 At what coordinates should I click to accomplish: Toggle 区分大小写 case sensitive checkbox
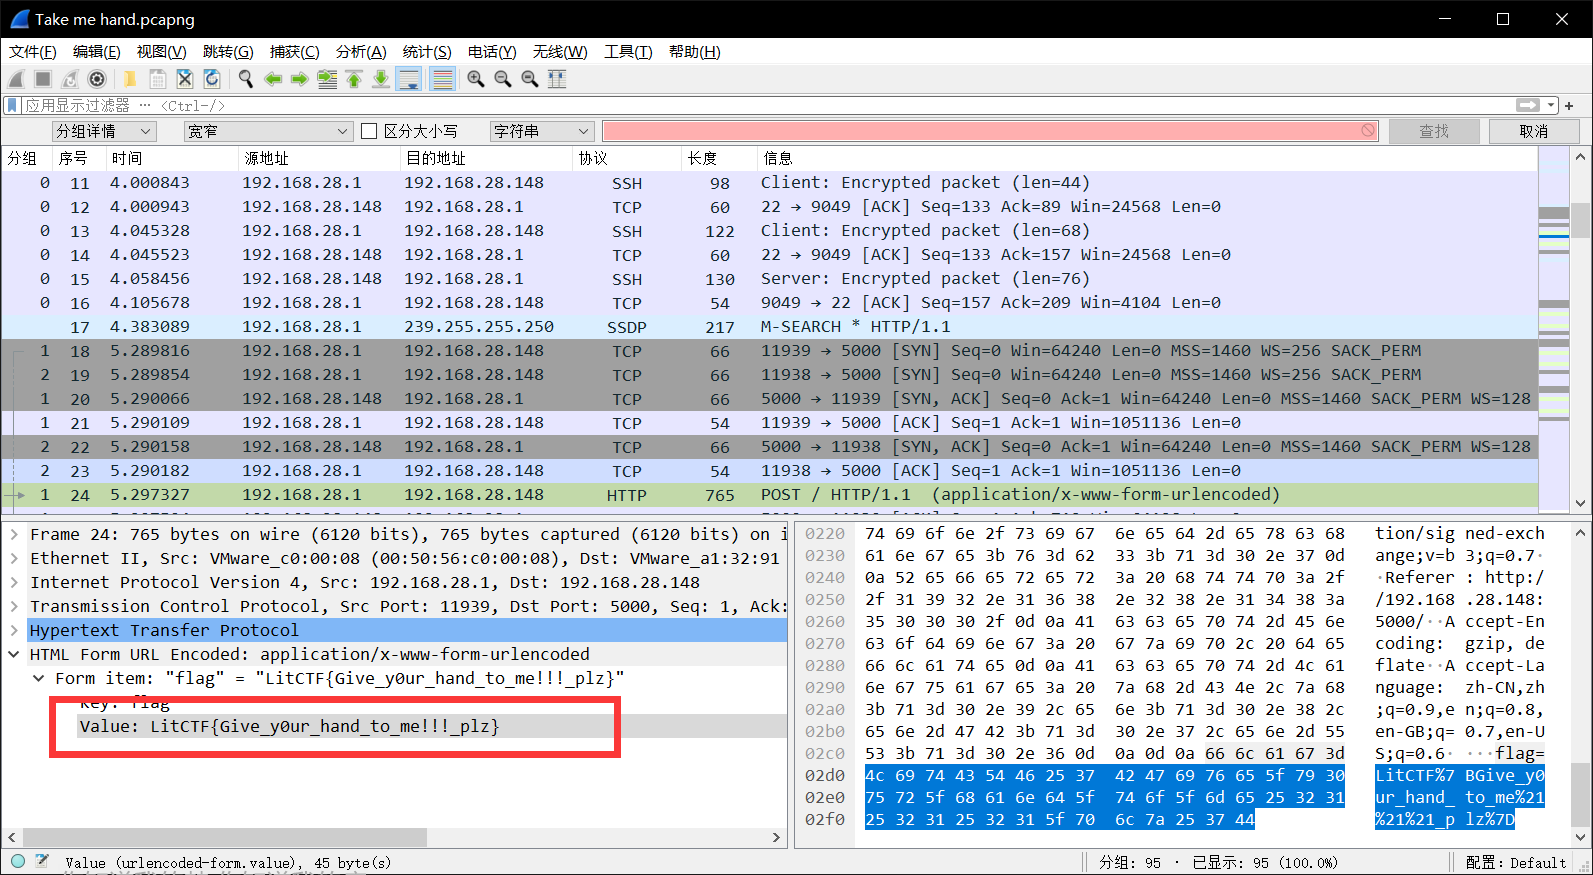(x=369, y=131)
